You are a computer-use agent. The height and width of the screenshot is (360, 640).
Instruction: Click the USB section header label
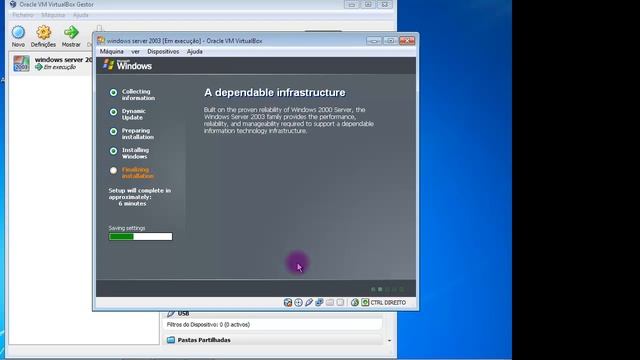coord(183,313)
